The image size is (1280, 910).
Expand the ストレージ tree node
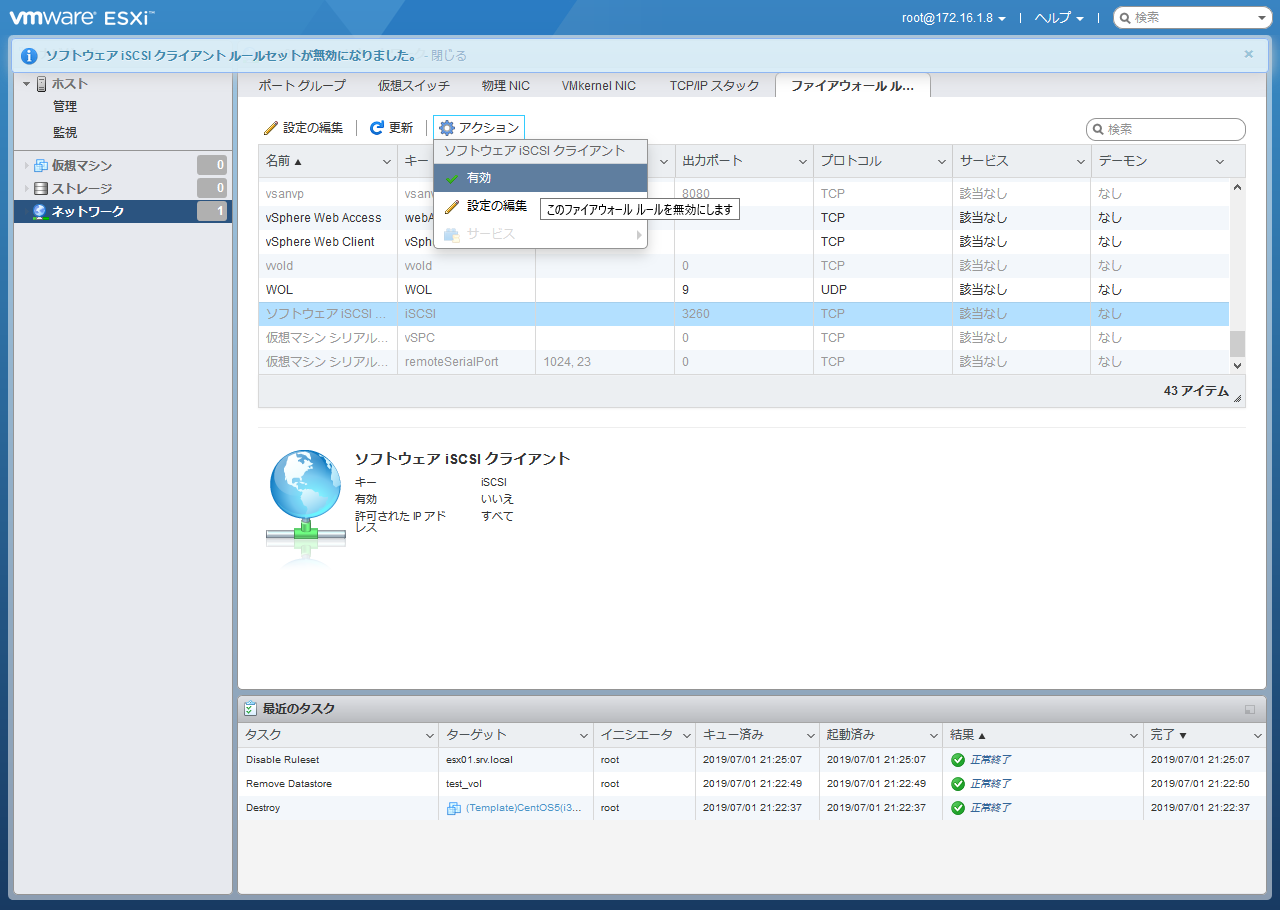pyautogui.click(x=25, y=188)
